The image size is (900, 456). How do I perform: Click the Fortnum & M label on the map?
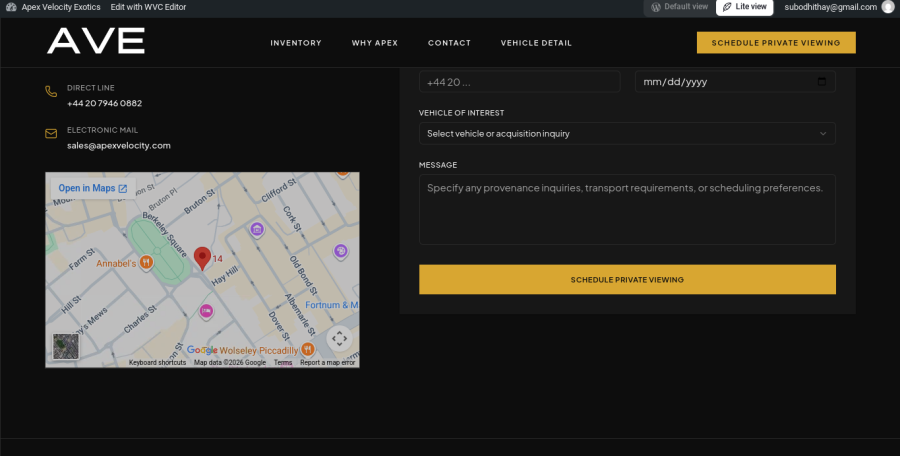coord(331,305)
